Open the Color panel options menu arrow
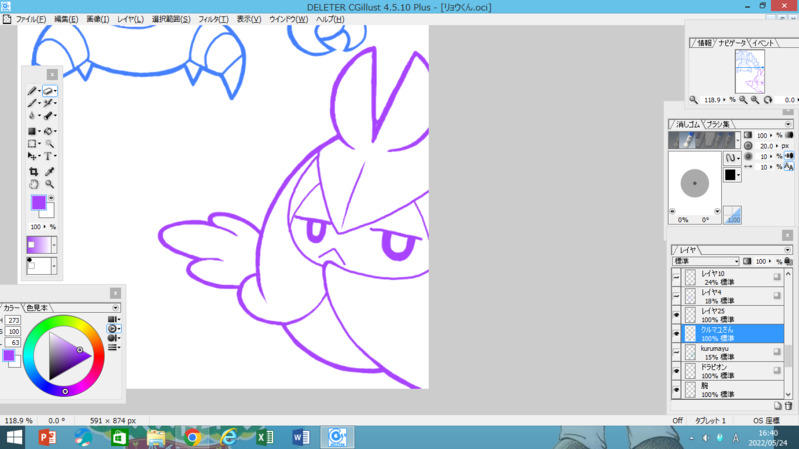The height and width of the screenshot is (449, 799). pos(115,308)
